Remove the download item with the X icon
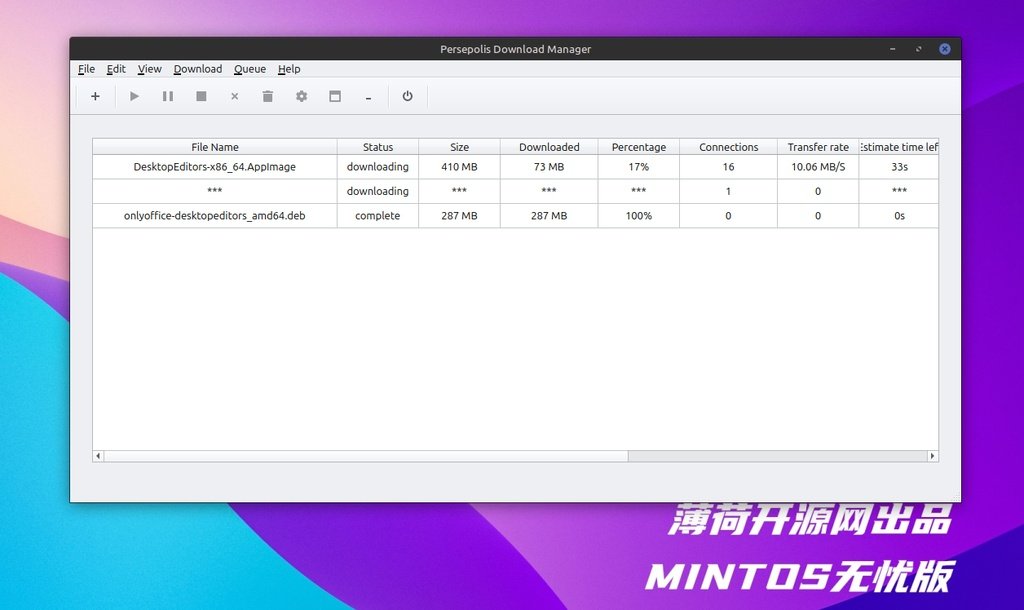1024x610 pixels. (x=234, y=97)
